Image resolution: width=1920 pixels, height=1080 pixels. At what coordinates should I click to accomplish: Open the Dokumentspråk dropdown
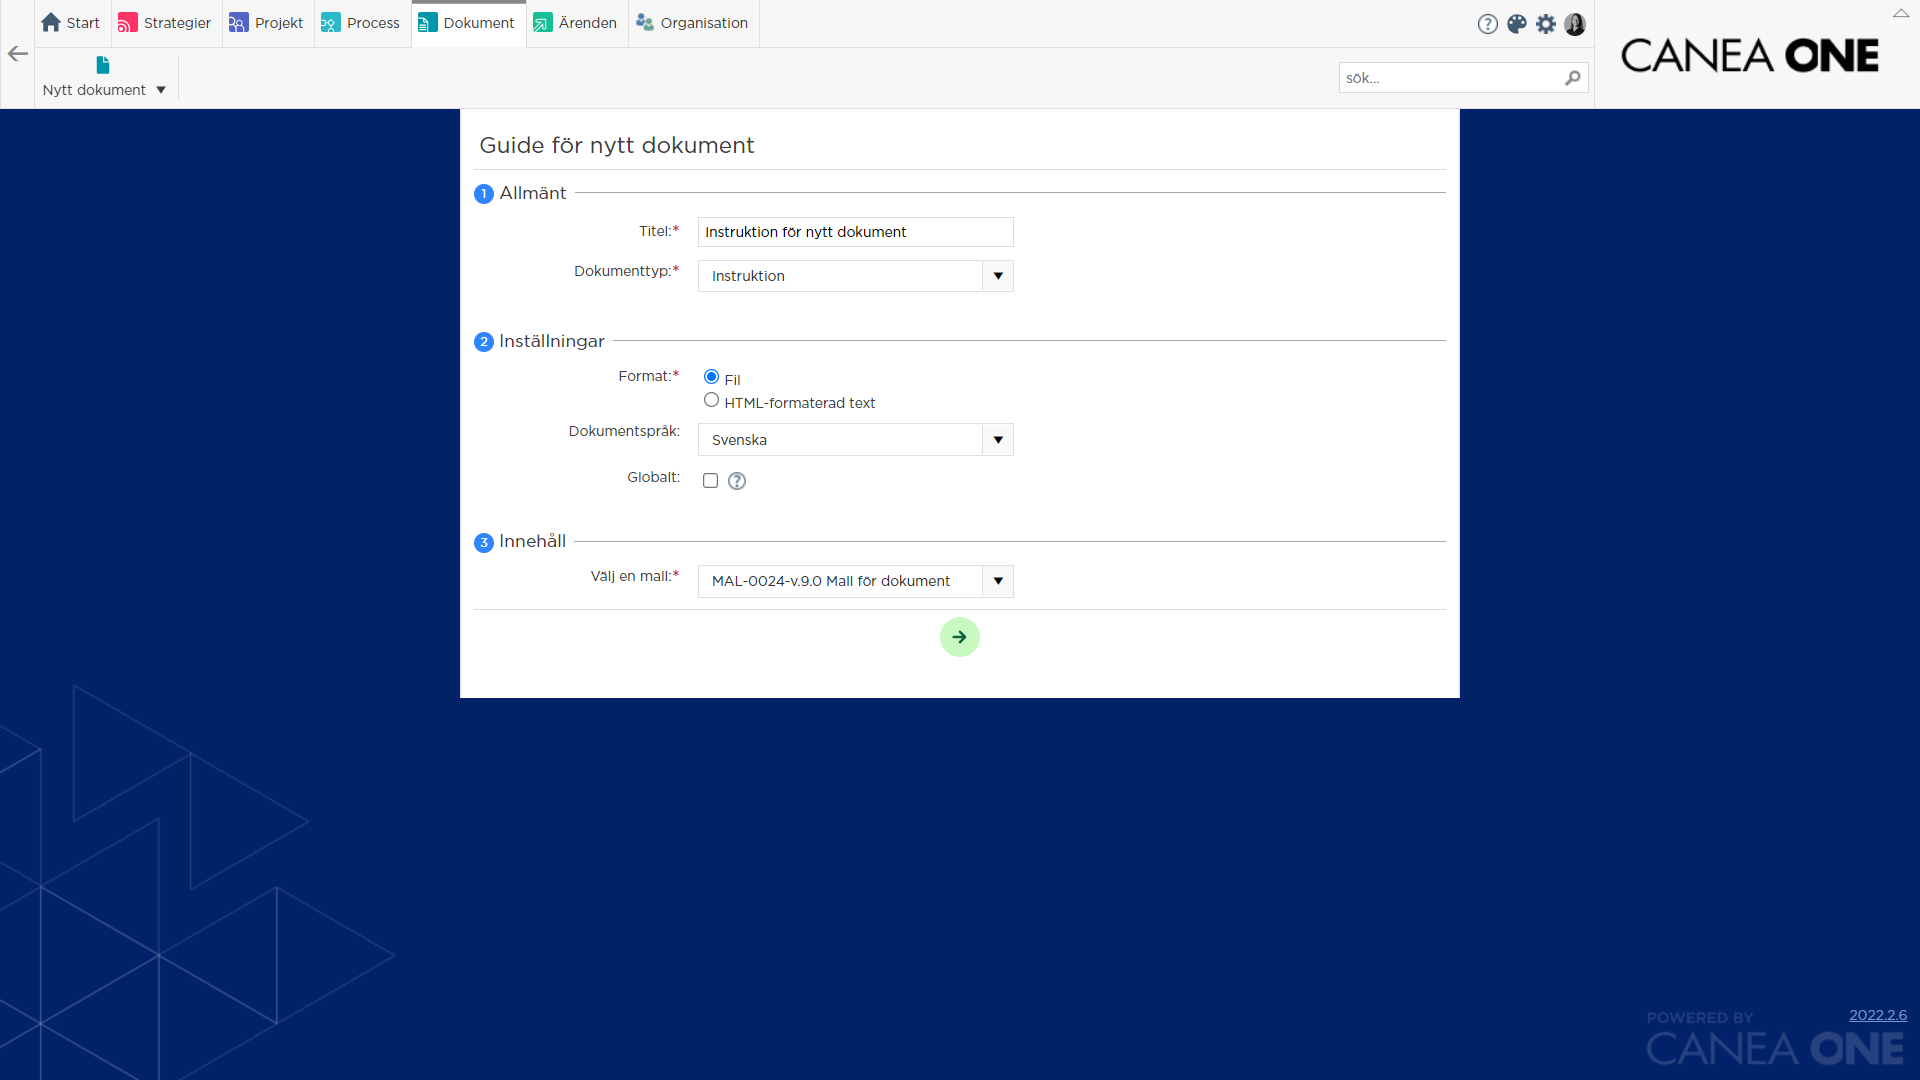pos(997,439)
